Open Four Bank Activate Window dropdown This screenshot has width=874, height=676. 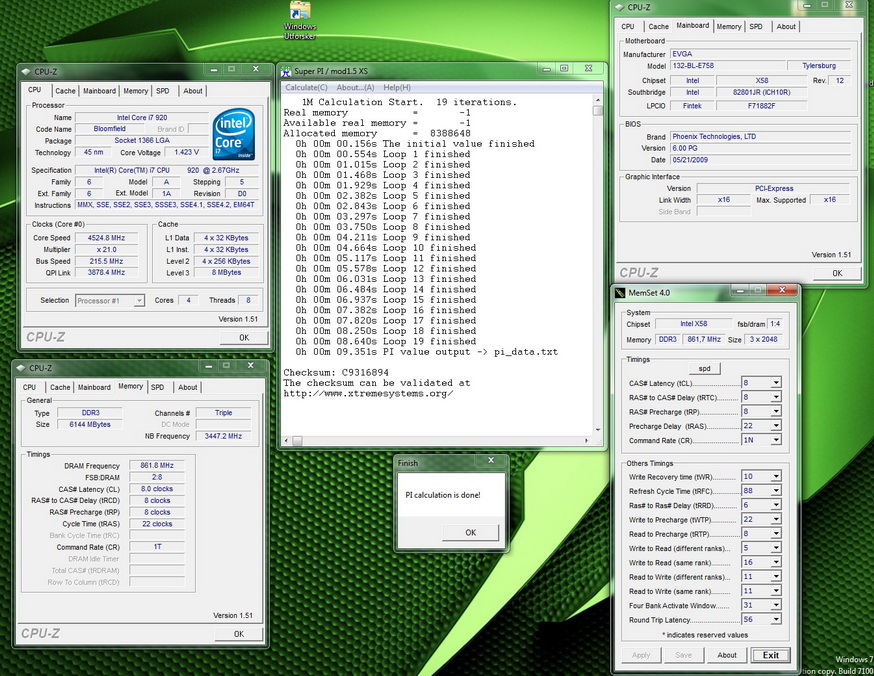tap(775, 605)
